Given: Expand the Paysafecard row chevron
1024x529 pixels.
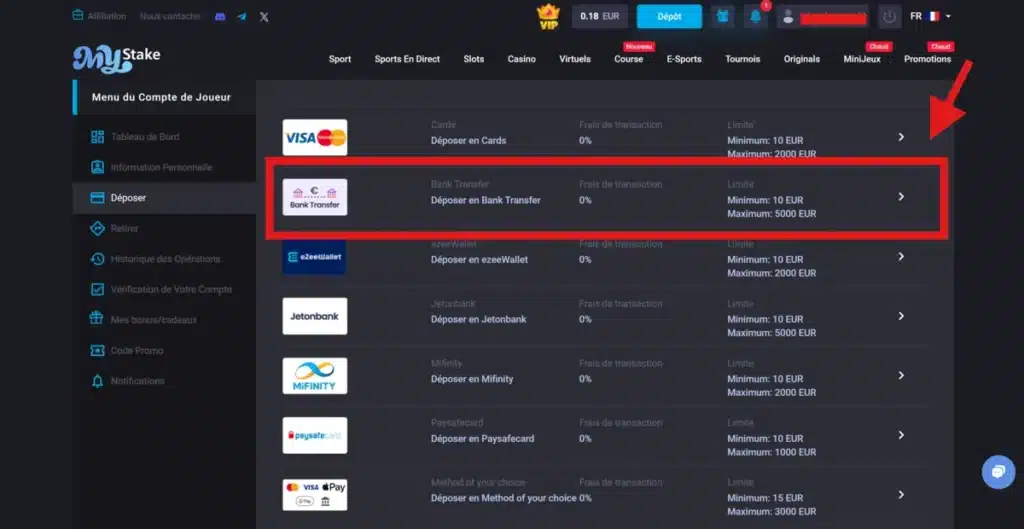Looking at the screenshot, I should point(901,435).
